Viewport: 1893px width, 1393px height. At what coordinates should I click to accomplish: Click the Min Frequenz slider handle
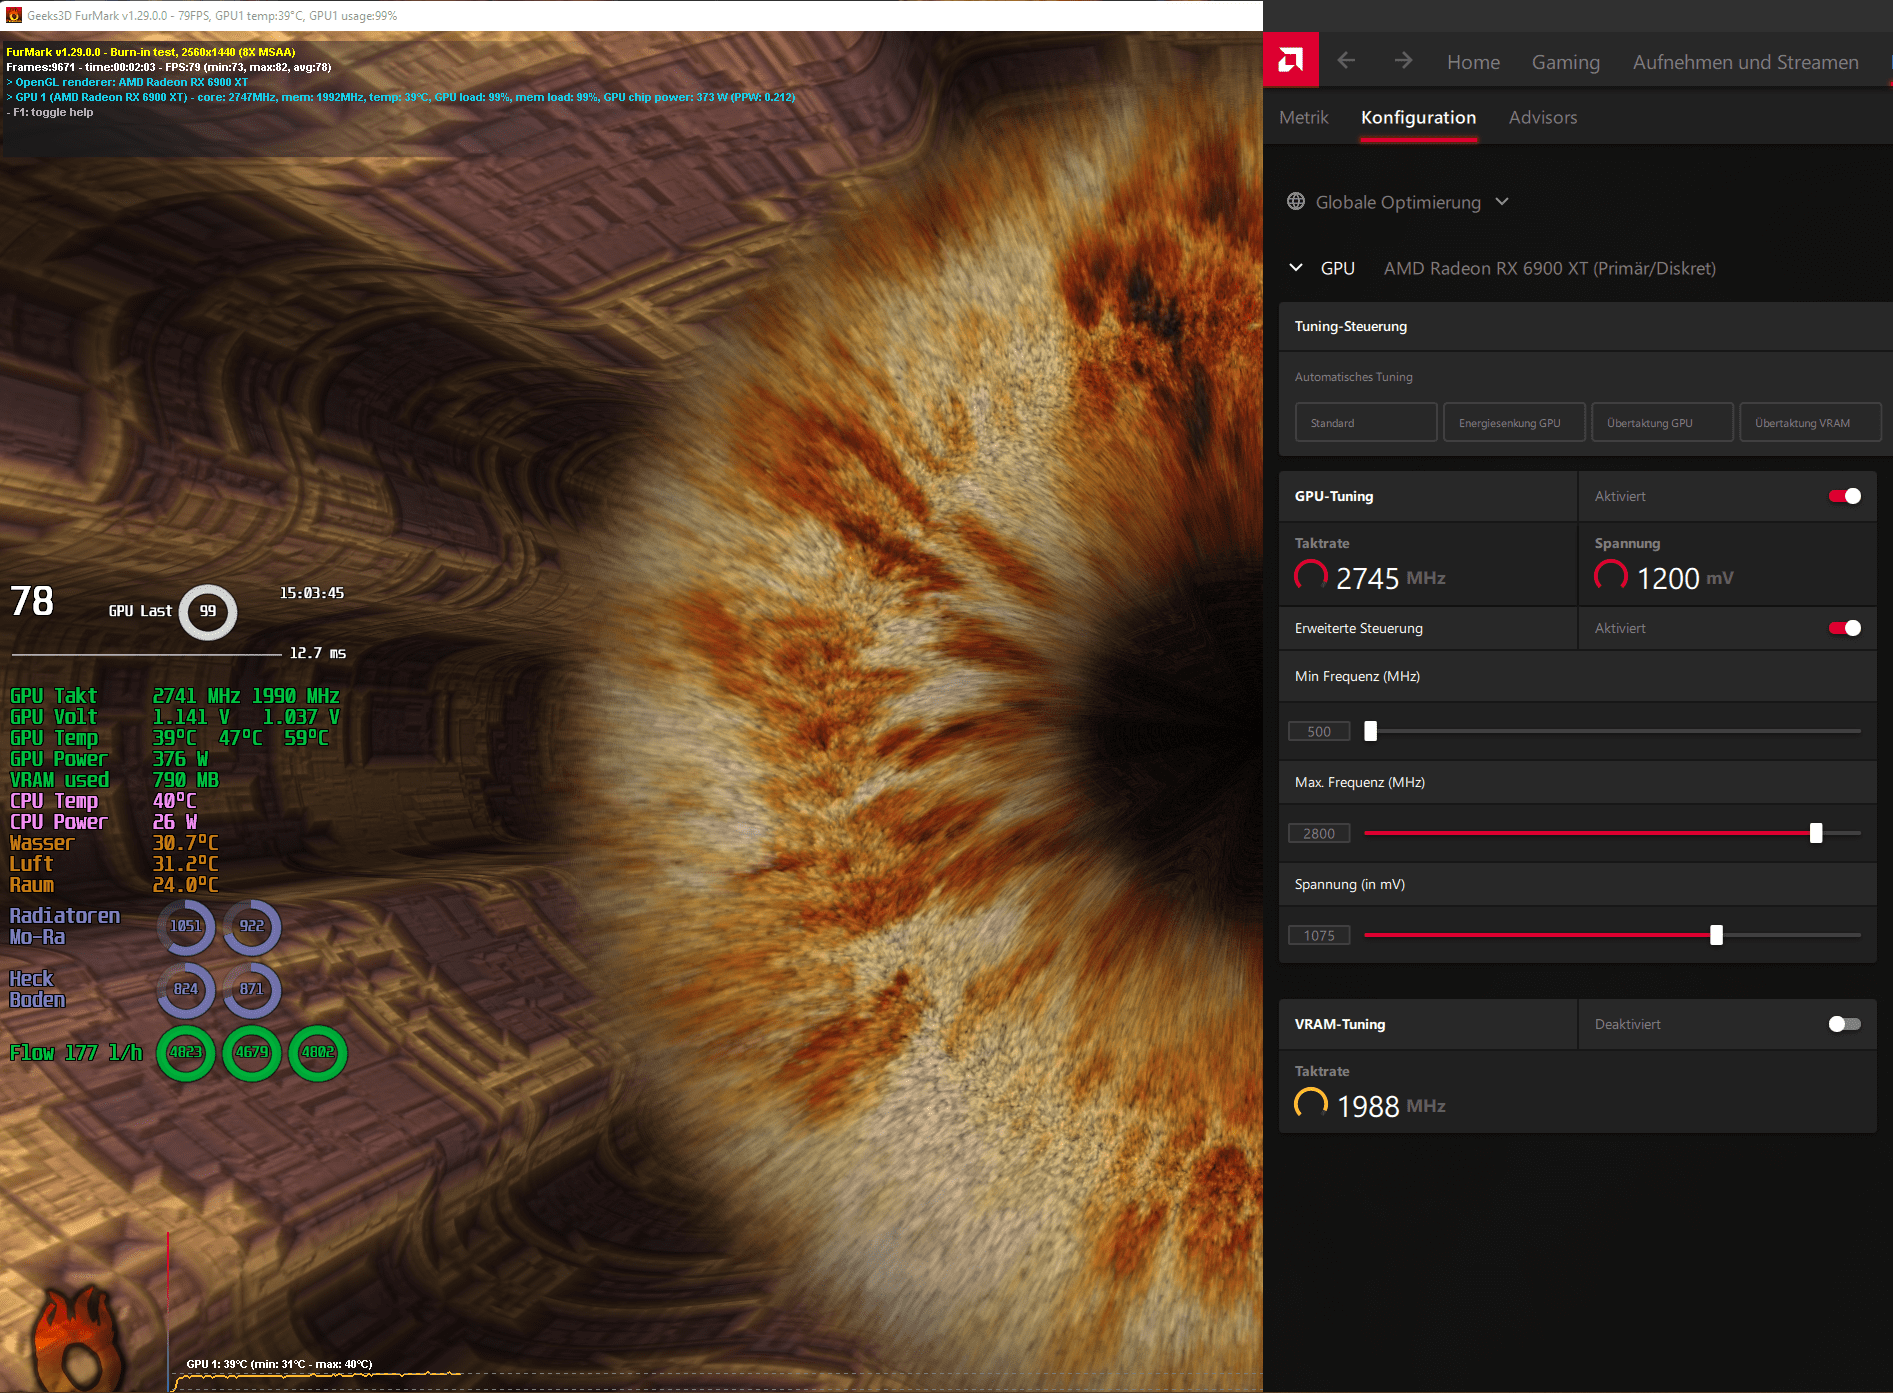coord(1371,731)
